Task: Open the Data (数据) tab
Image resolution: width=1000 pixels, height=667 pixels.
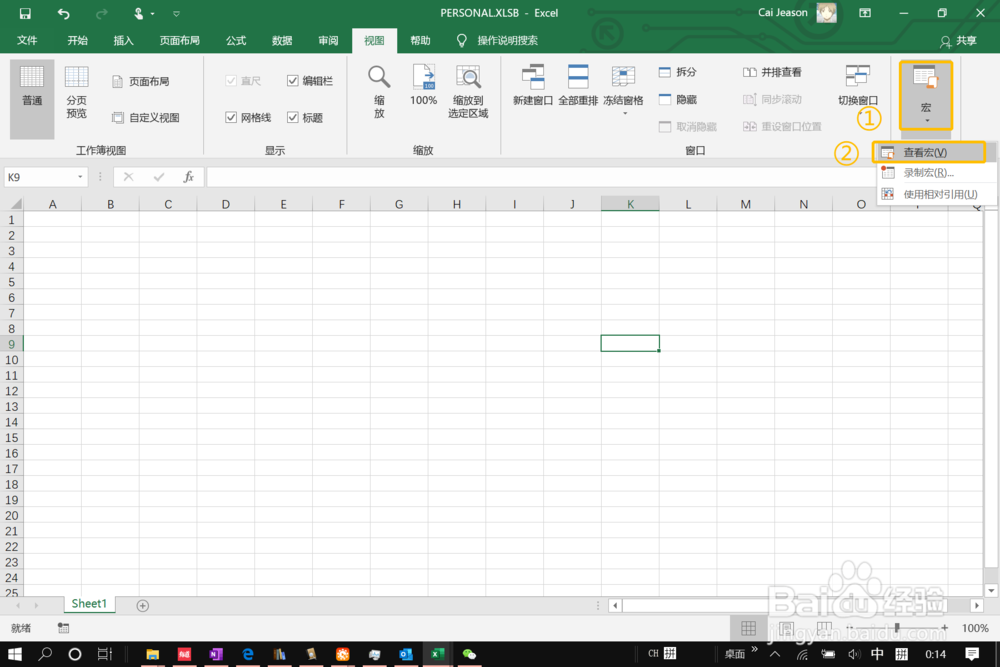Action: [x=282, y=40]
